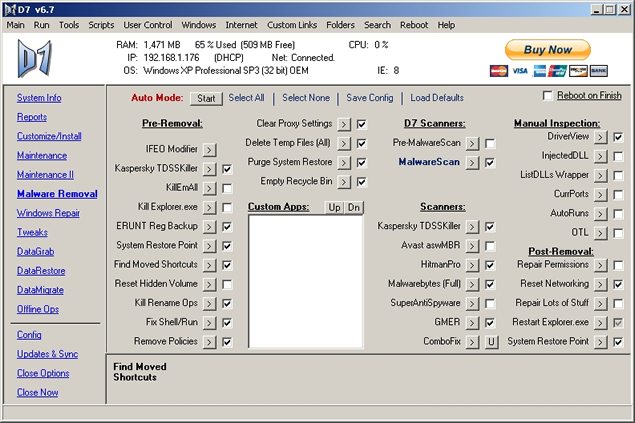Run AutoRuns arrow button
The image size is (635, 423).
point(601,214)
